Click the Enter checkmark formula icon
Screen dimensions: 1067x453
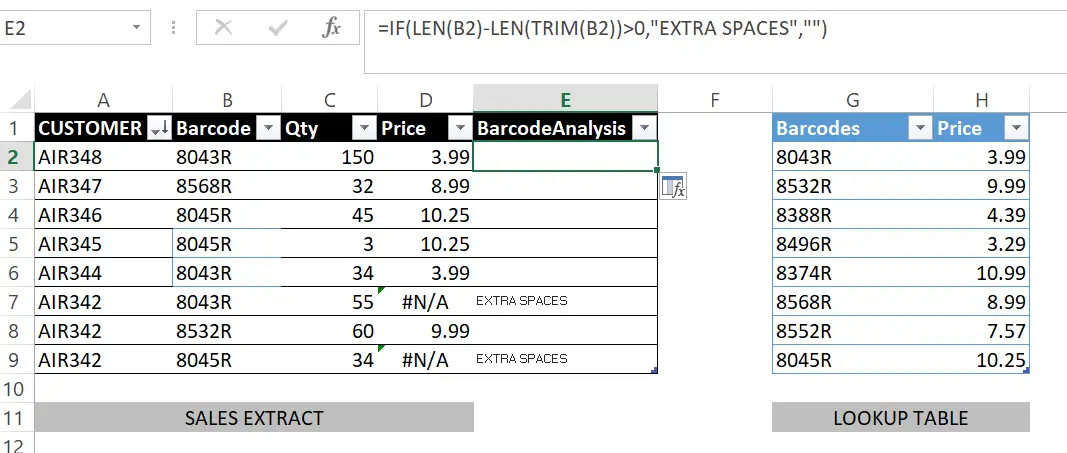point(278,28)
